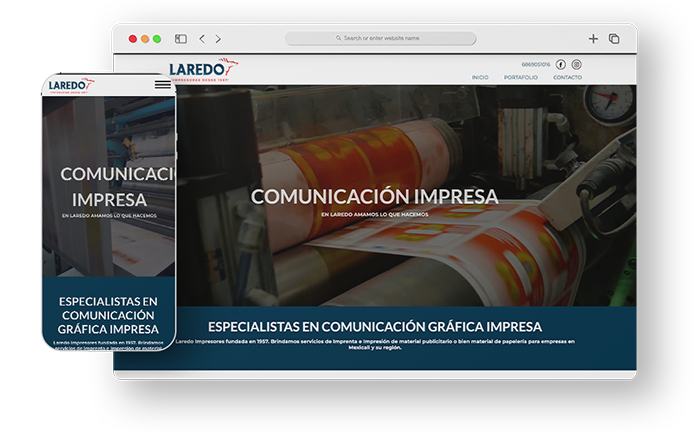The width and height of the screenshot is (700, 438).
Task: Click the browser forward arrow
Action: coord(218,39)
